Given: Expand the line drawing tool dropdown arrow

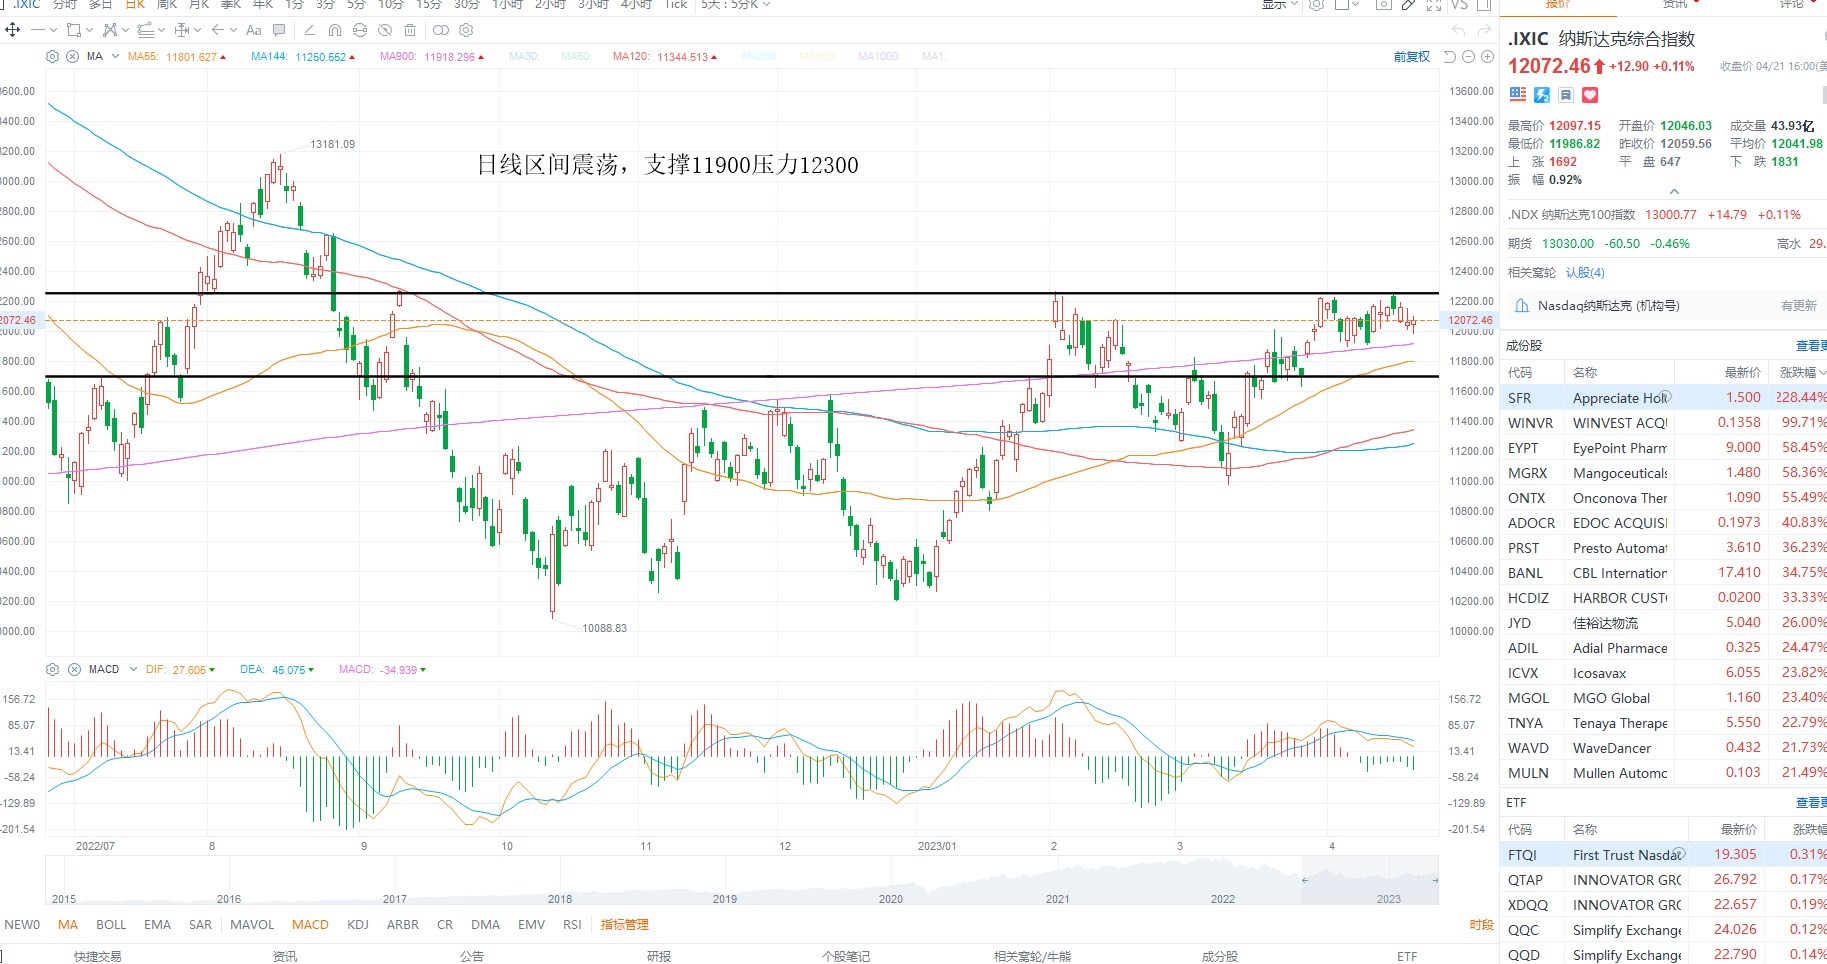Looking at the screenshot, I should click(x=53, y=30).
